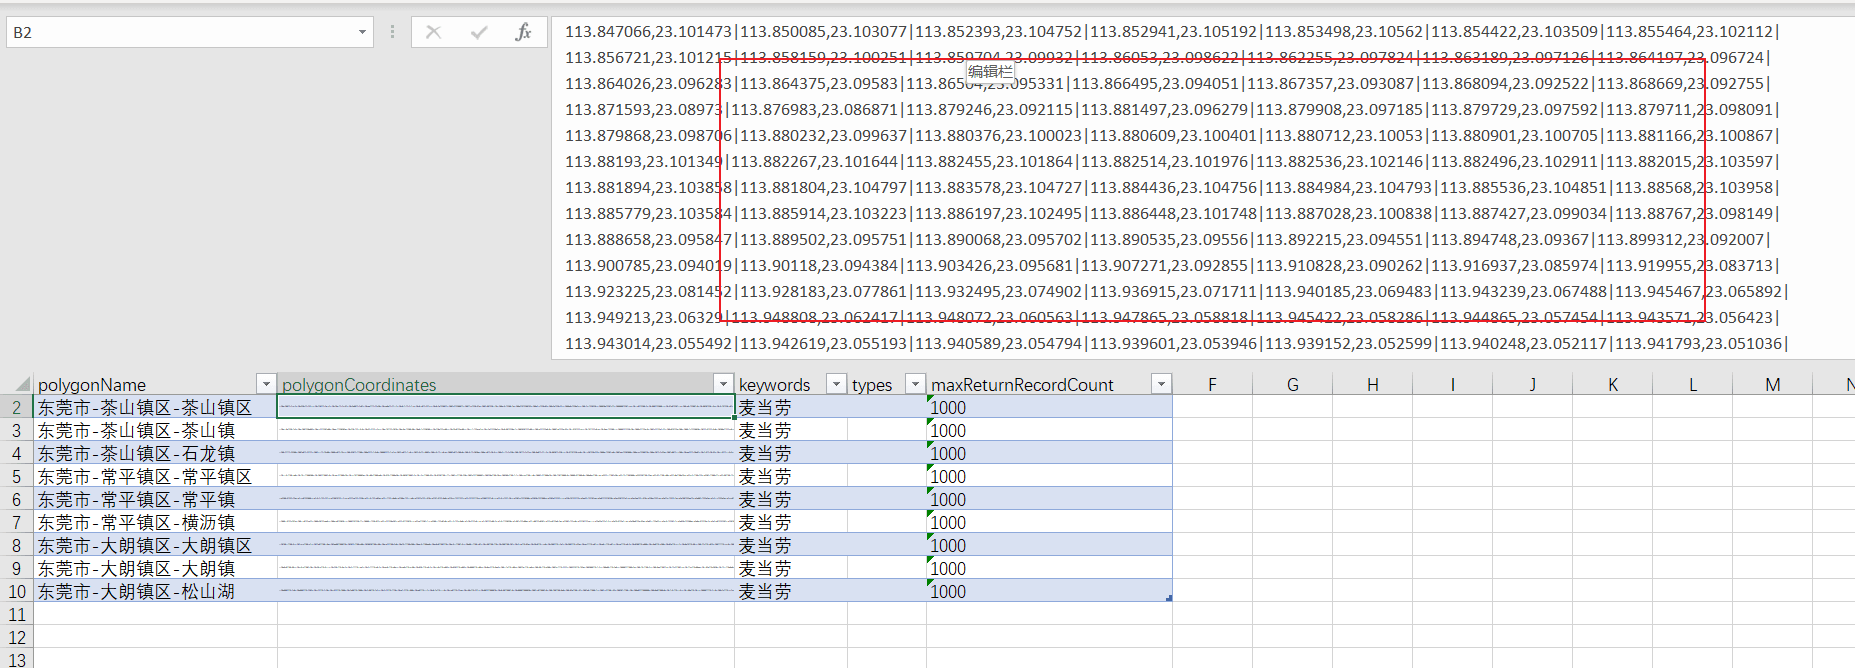1855x668 pixels.
Task: Select the 1000 value in row 3
Action: click(1049, 430)
